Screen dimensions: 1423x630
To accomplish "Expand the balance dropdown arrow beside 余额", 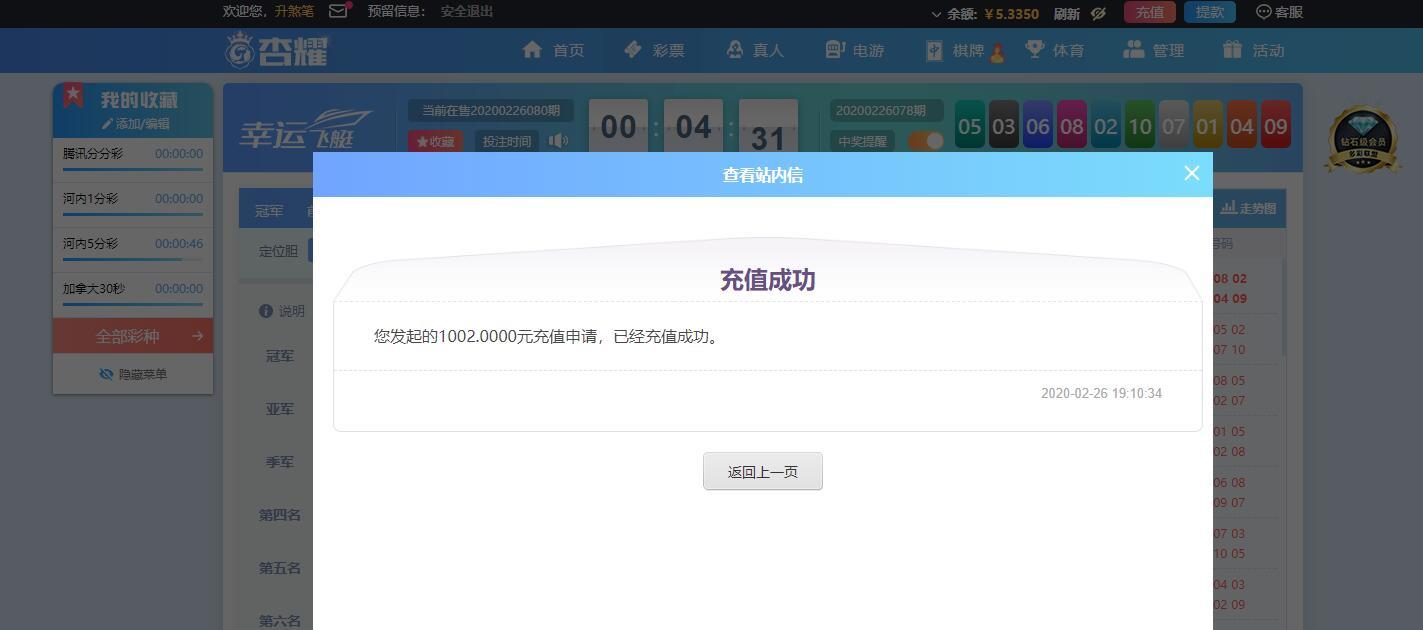I will (x=936, y=14).
